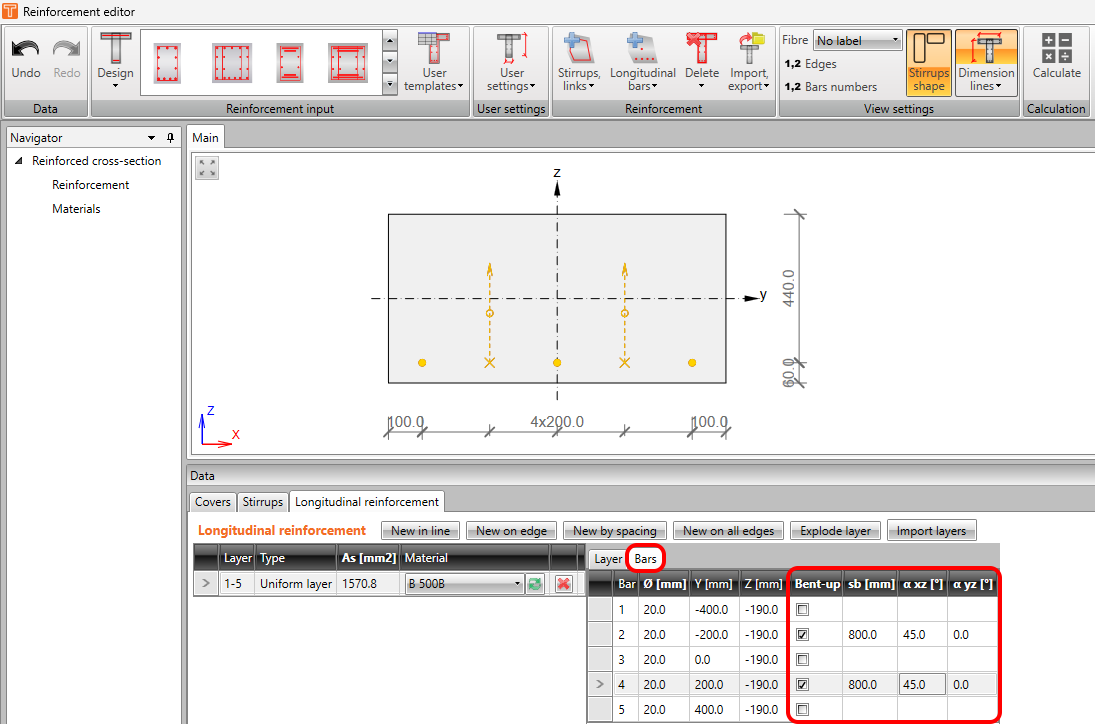Enable Bent-up checkbox for bar 1
1095x724 pixels.
(802, 610)
